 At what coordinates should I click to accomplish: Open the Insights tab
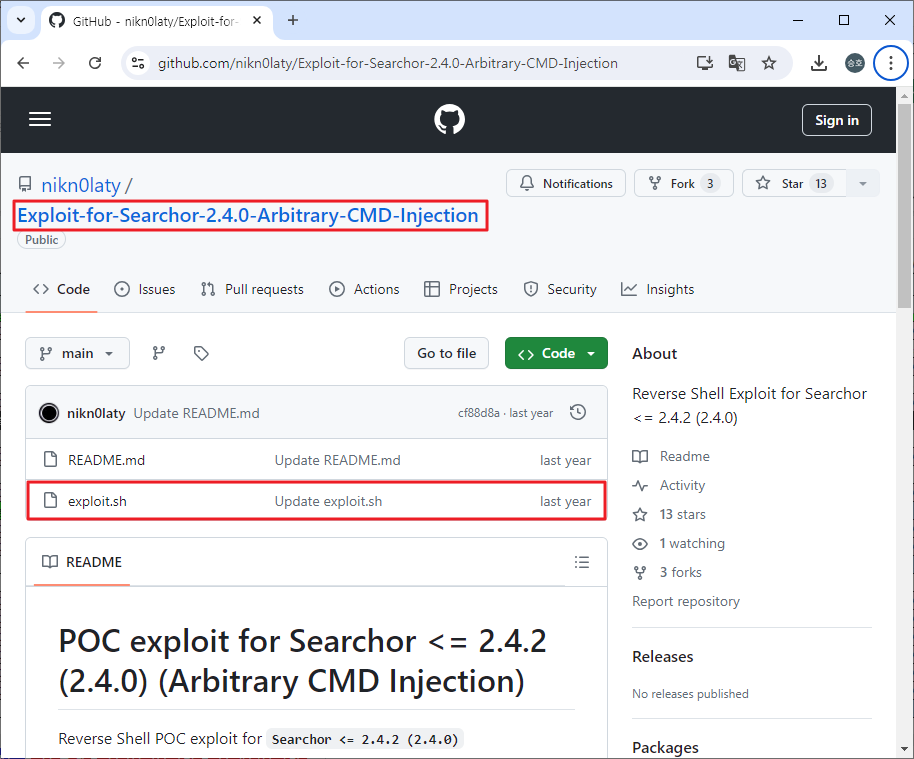(x=658, y=289)
